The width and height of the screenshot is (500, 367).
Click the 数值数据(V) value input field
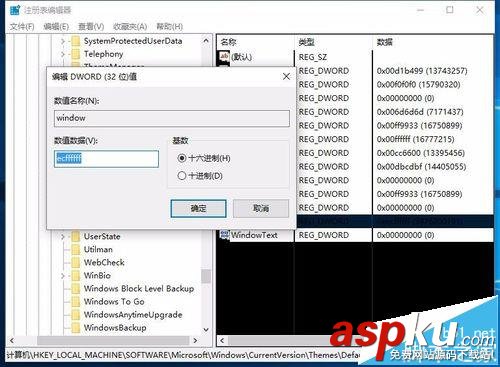pos(106,159)
